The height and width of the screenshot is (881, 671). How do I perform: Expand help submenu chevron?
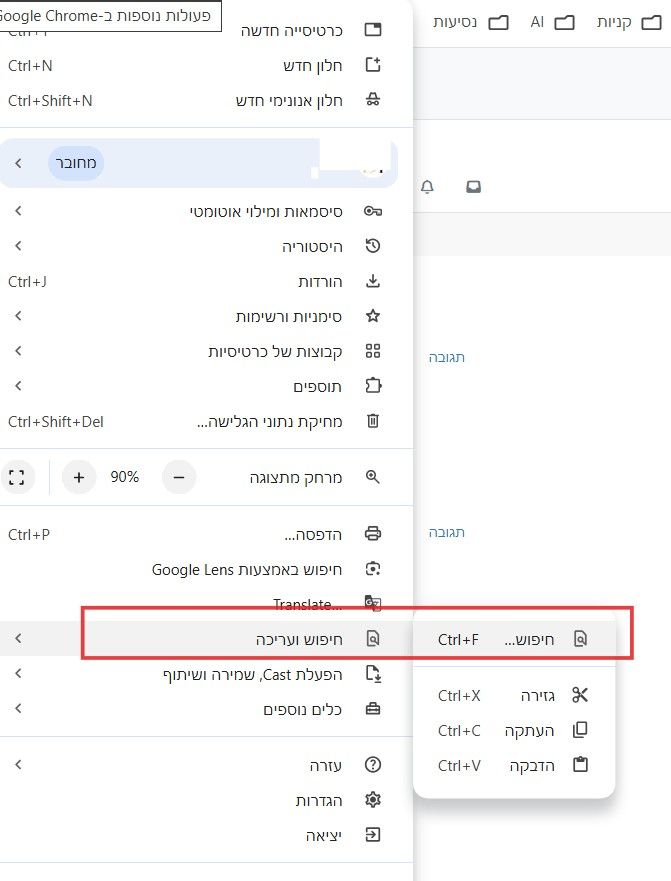click(x=19, y=764)
